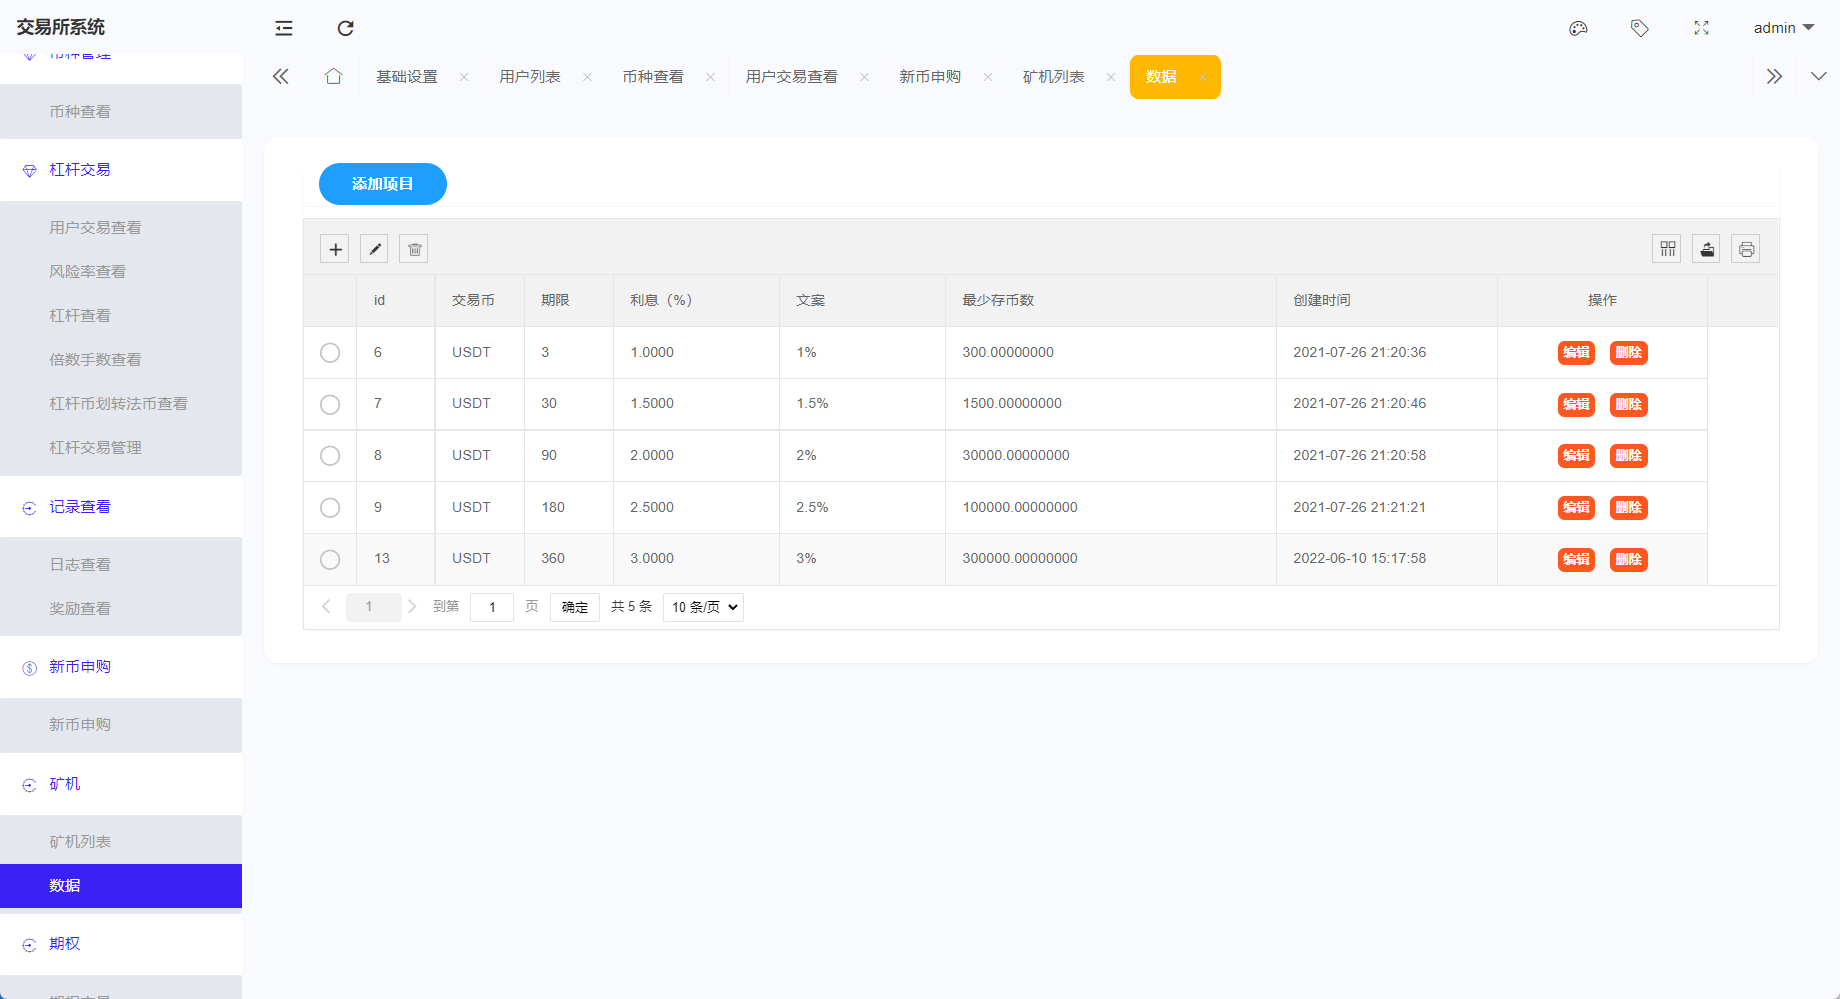Switch to the 用户列表 tab

530,77
